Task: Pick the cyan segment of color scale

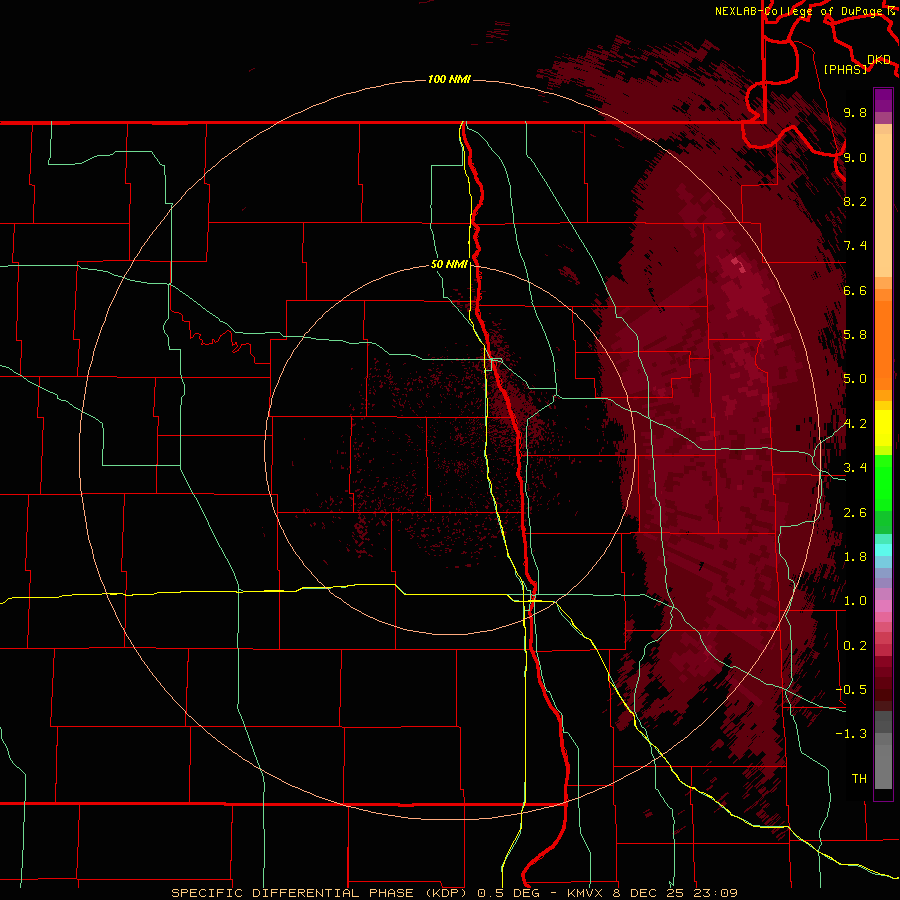Action: [883, 550]
